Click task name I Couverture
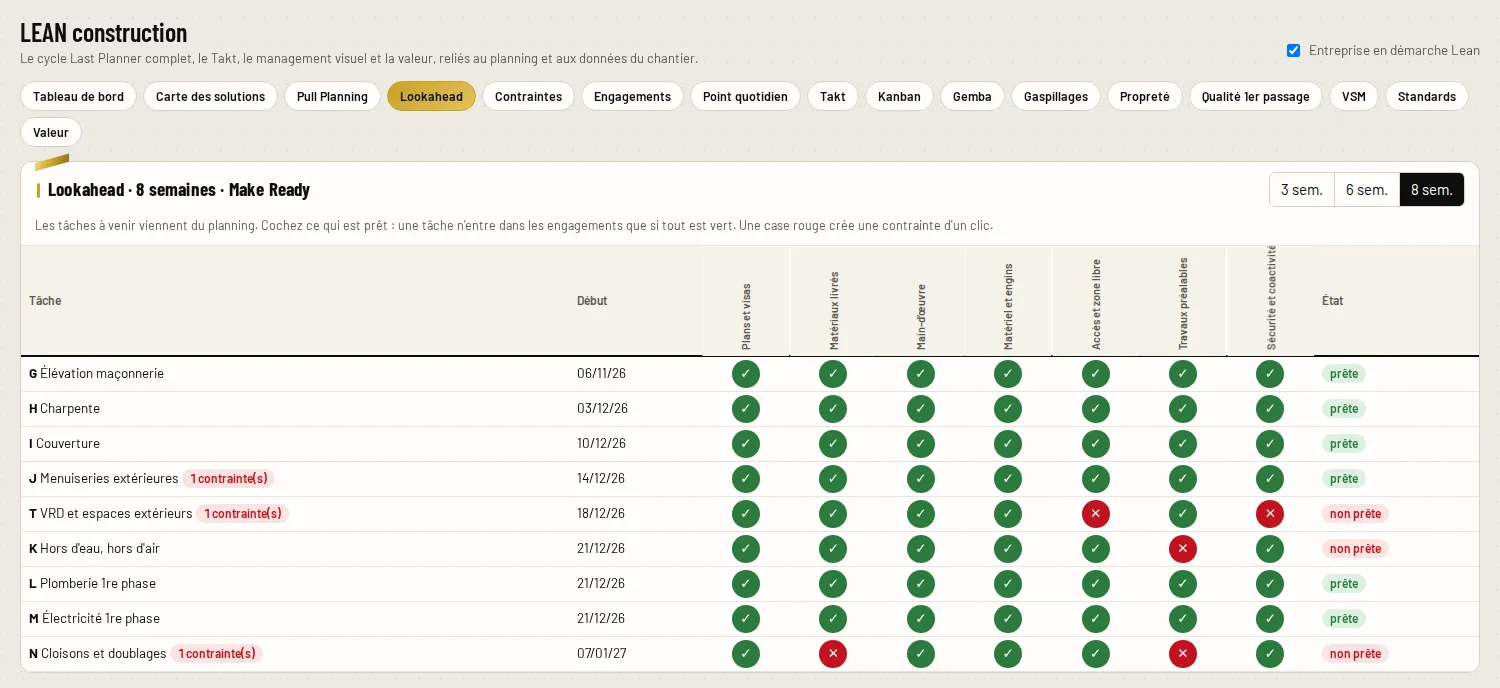 64,444
